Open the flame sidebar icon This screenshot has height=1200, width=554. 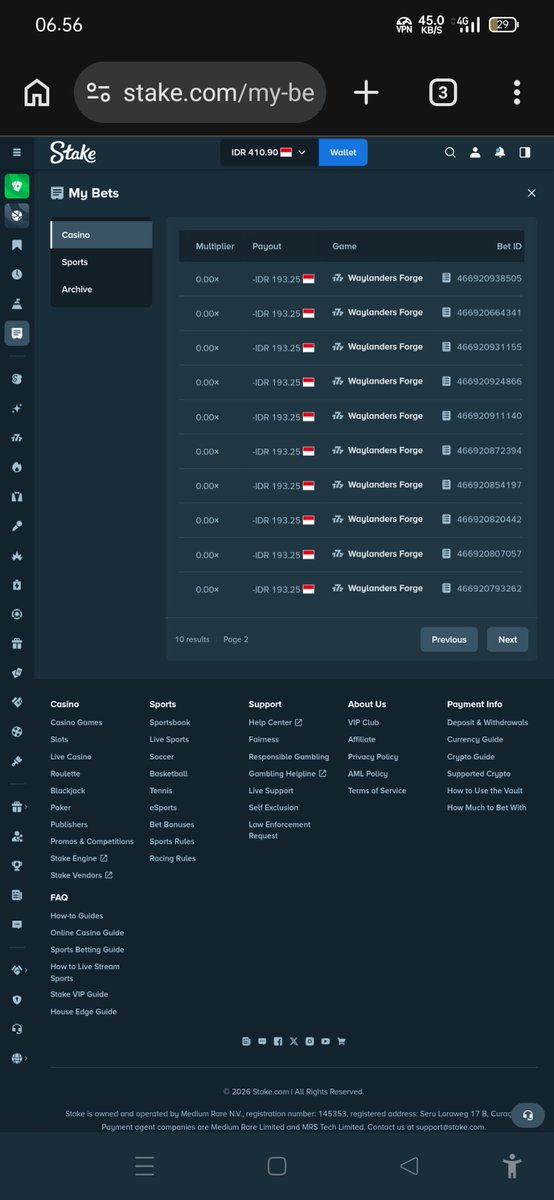[x=17, y=467]
